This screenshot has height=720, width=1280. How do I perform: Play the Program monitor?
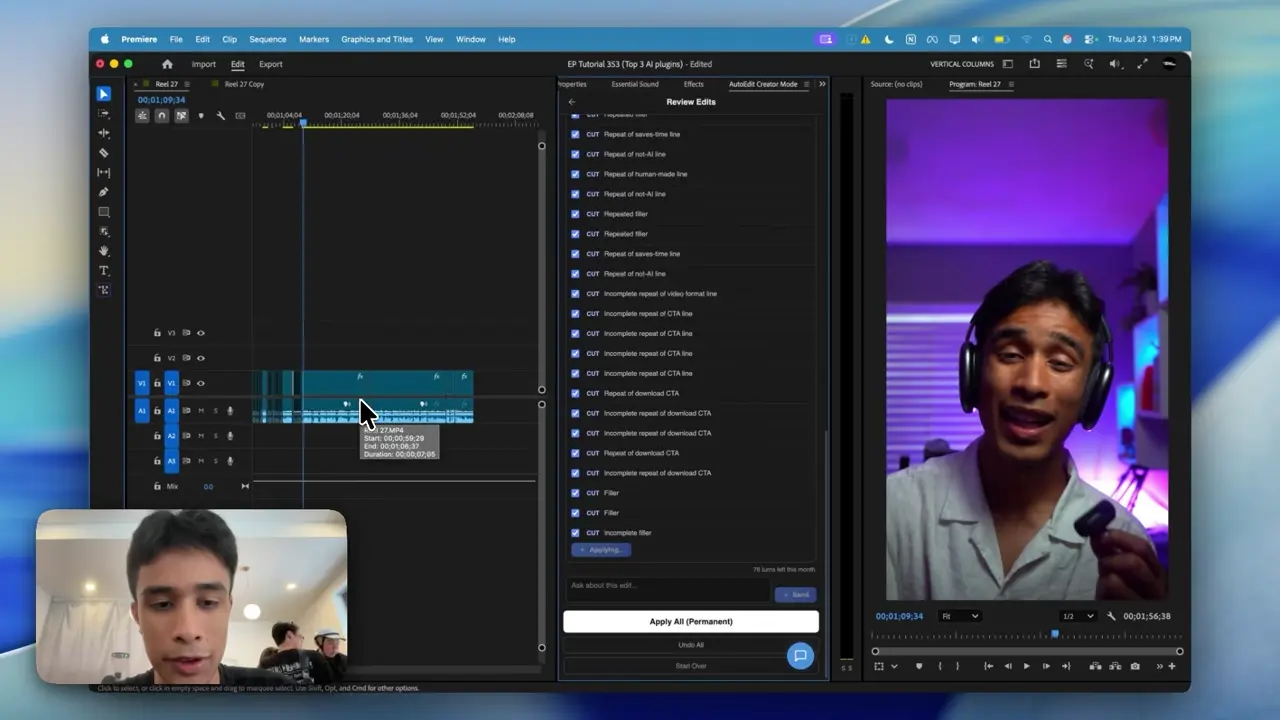point(1026,666)
